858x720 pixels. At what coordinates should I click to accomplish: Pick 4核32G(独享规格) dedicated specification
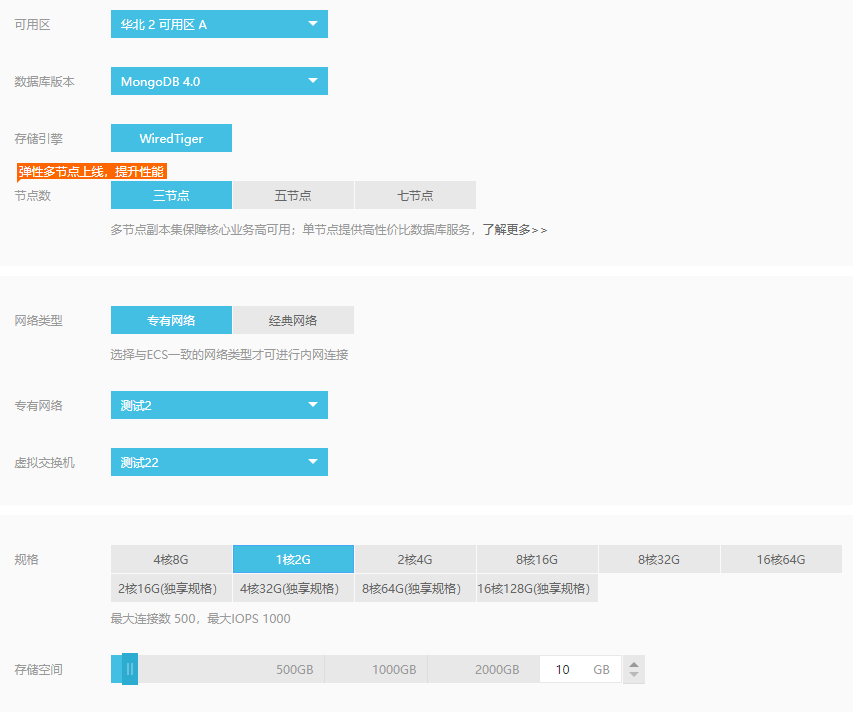pyautogui.click(x=293, y=588)
